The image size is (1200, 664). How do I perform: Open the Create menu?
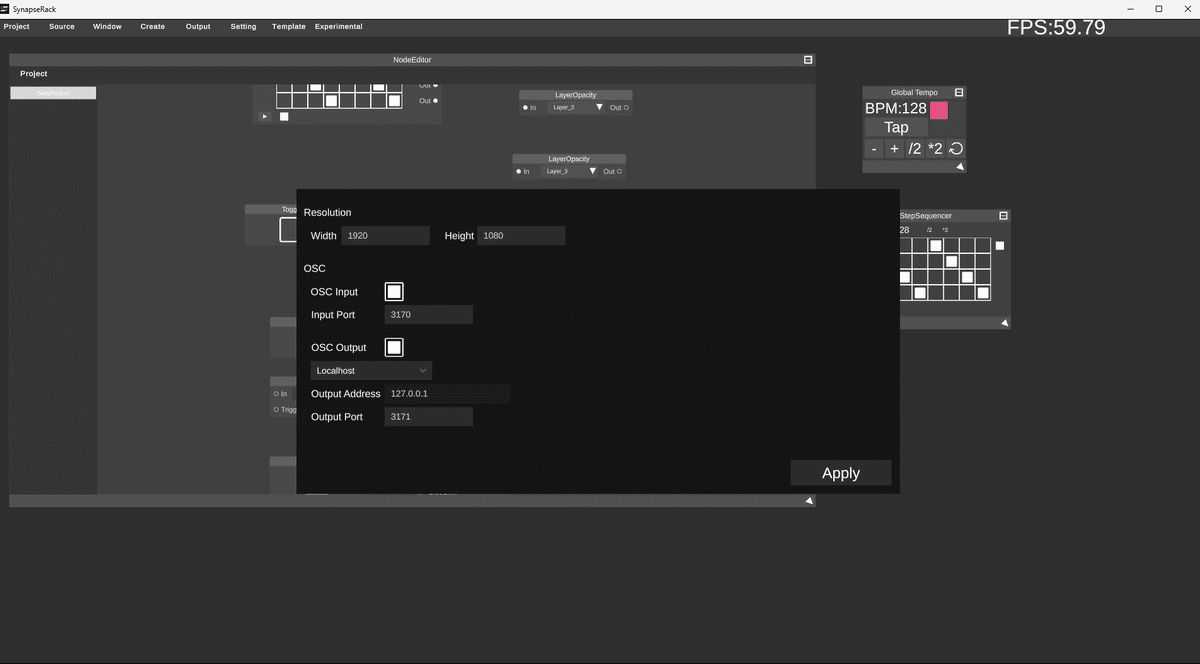pyautogui.click(x=152, y=26)
